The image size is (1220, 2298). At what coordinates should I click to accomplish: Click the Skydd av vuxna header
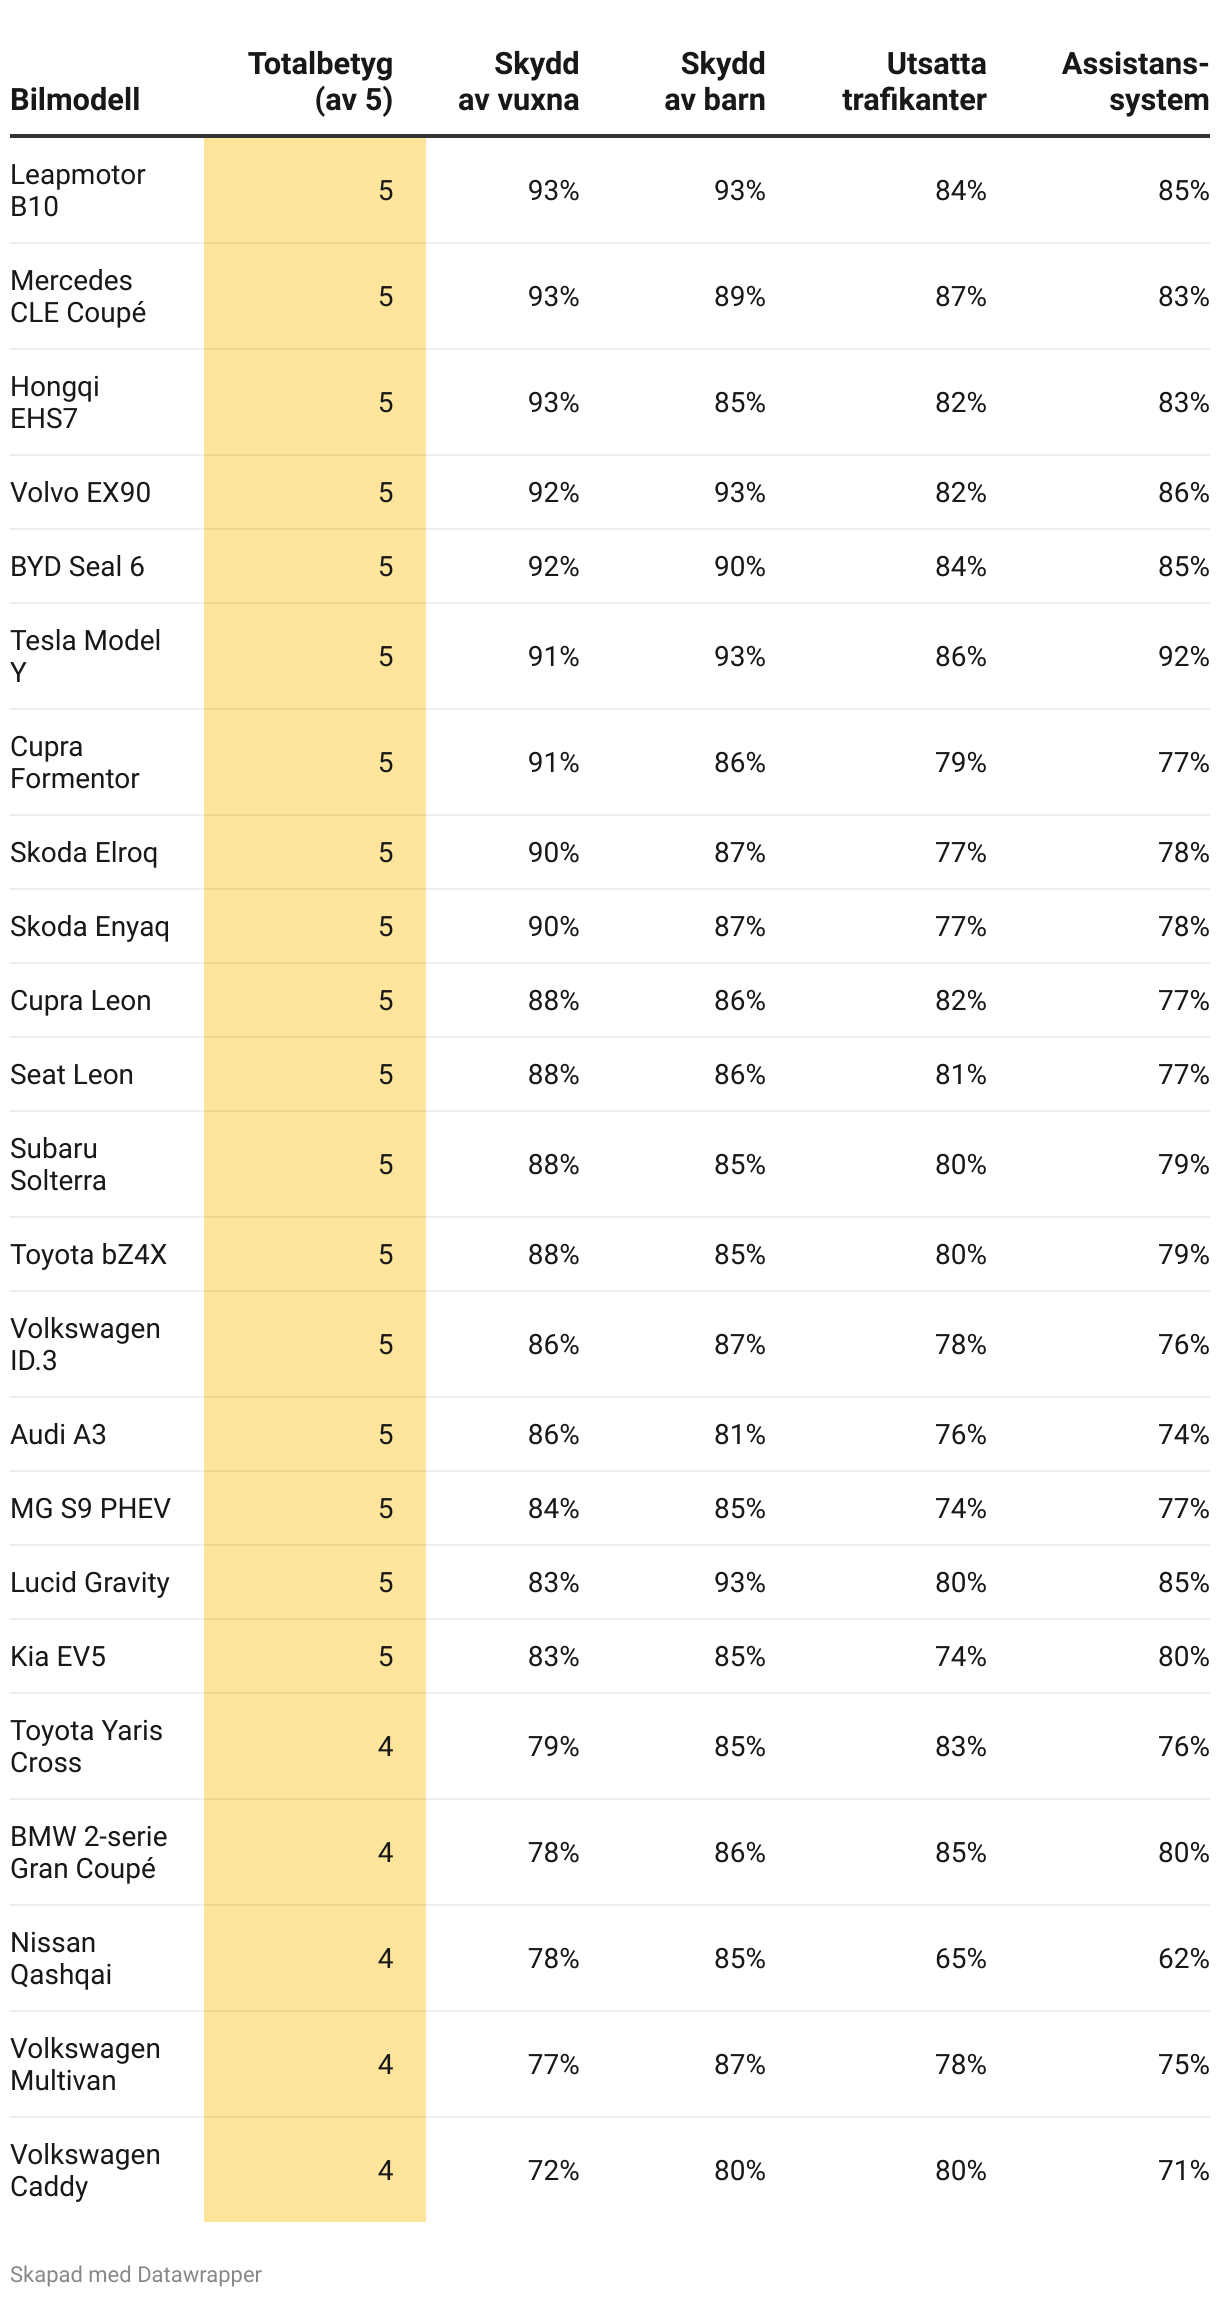518,82
